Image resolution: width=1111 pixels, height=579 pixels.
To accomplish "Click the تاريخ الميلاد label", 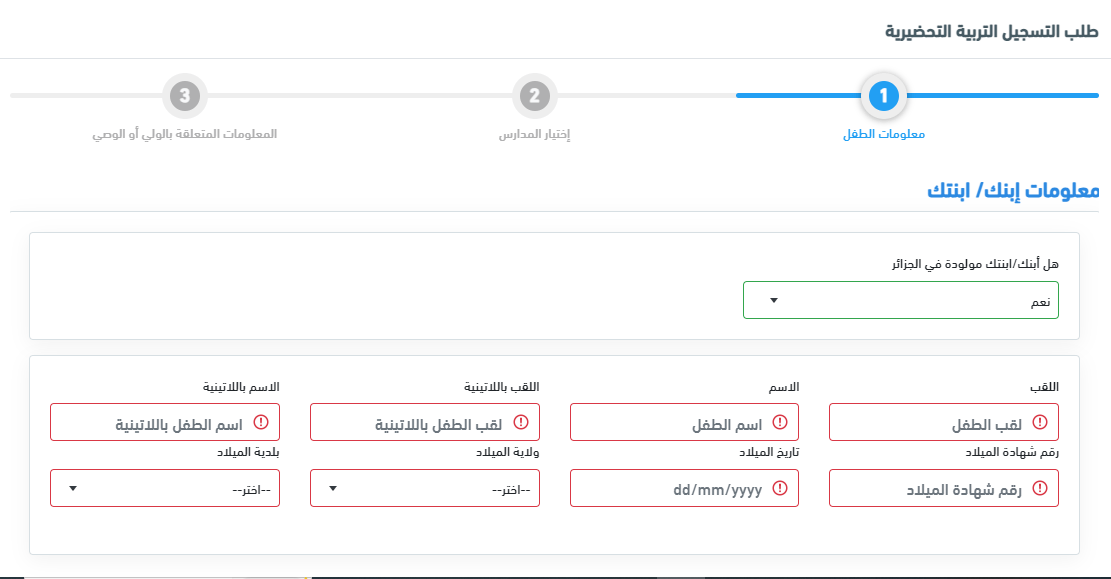I will point(769,452).
